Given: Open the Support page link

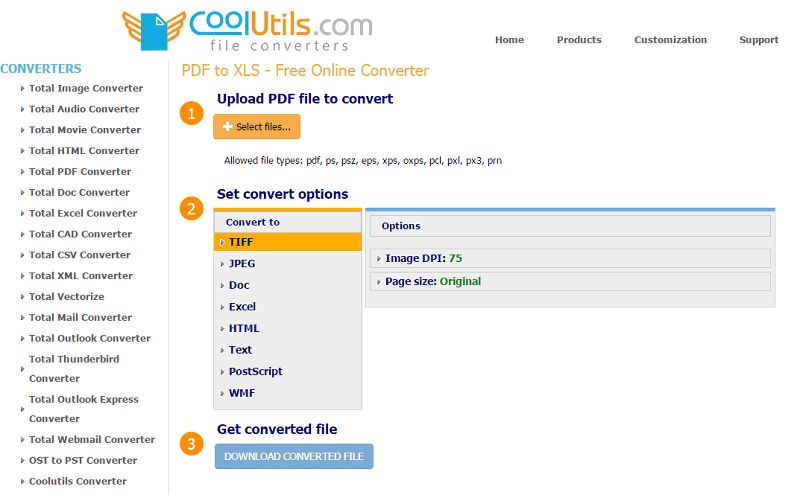Looking at the screenshot, I should (758, 40).
